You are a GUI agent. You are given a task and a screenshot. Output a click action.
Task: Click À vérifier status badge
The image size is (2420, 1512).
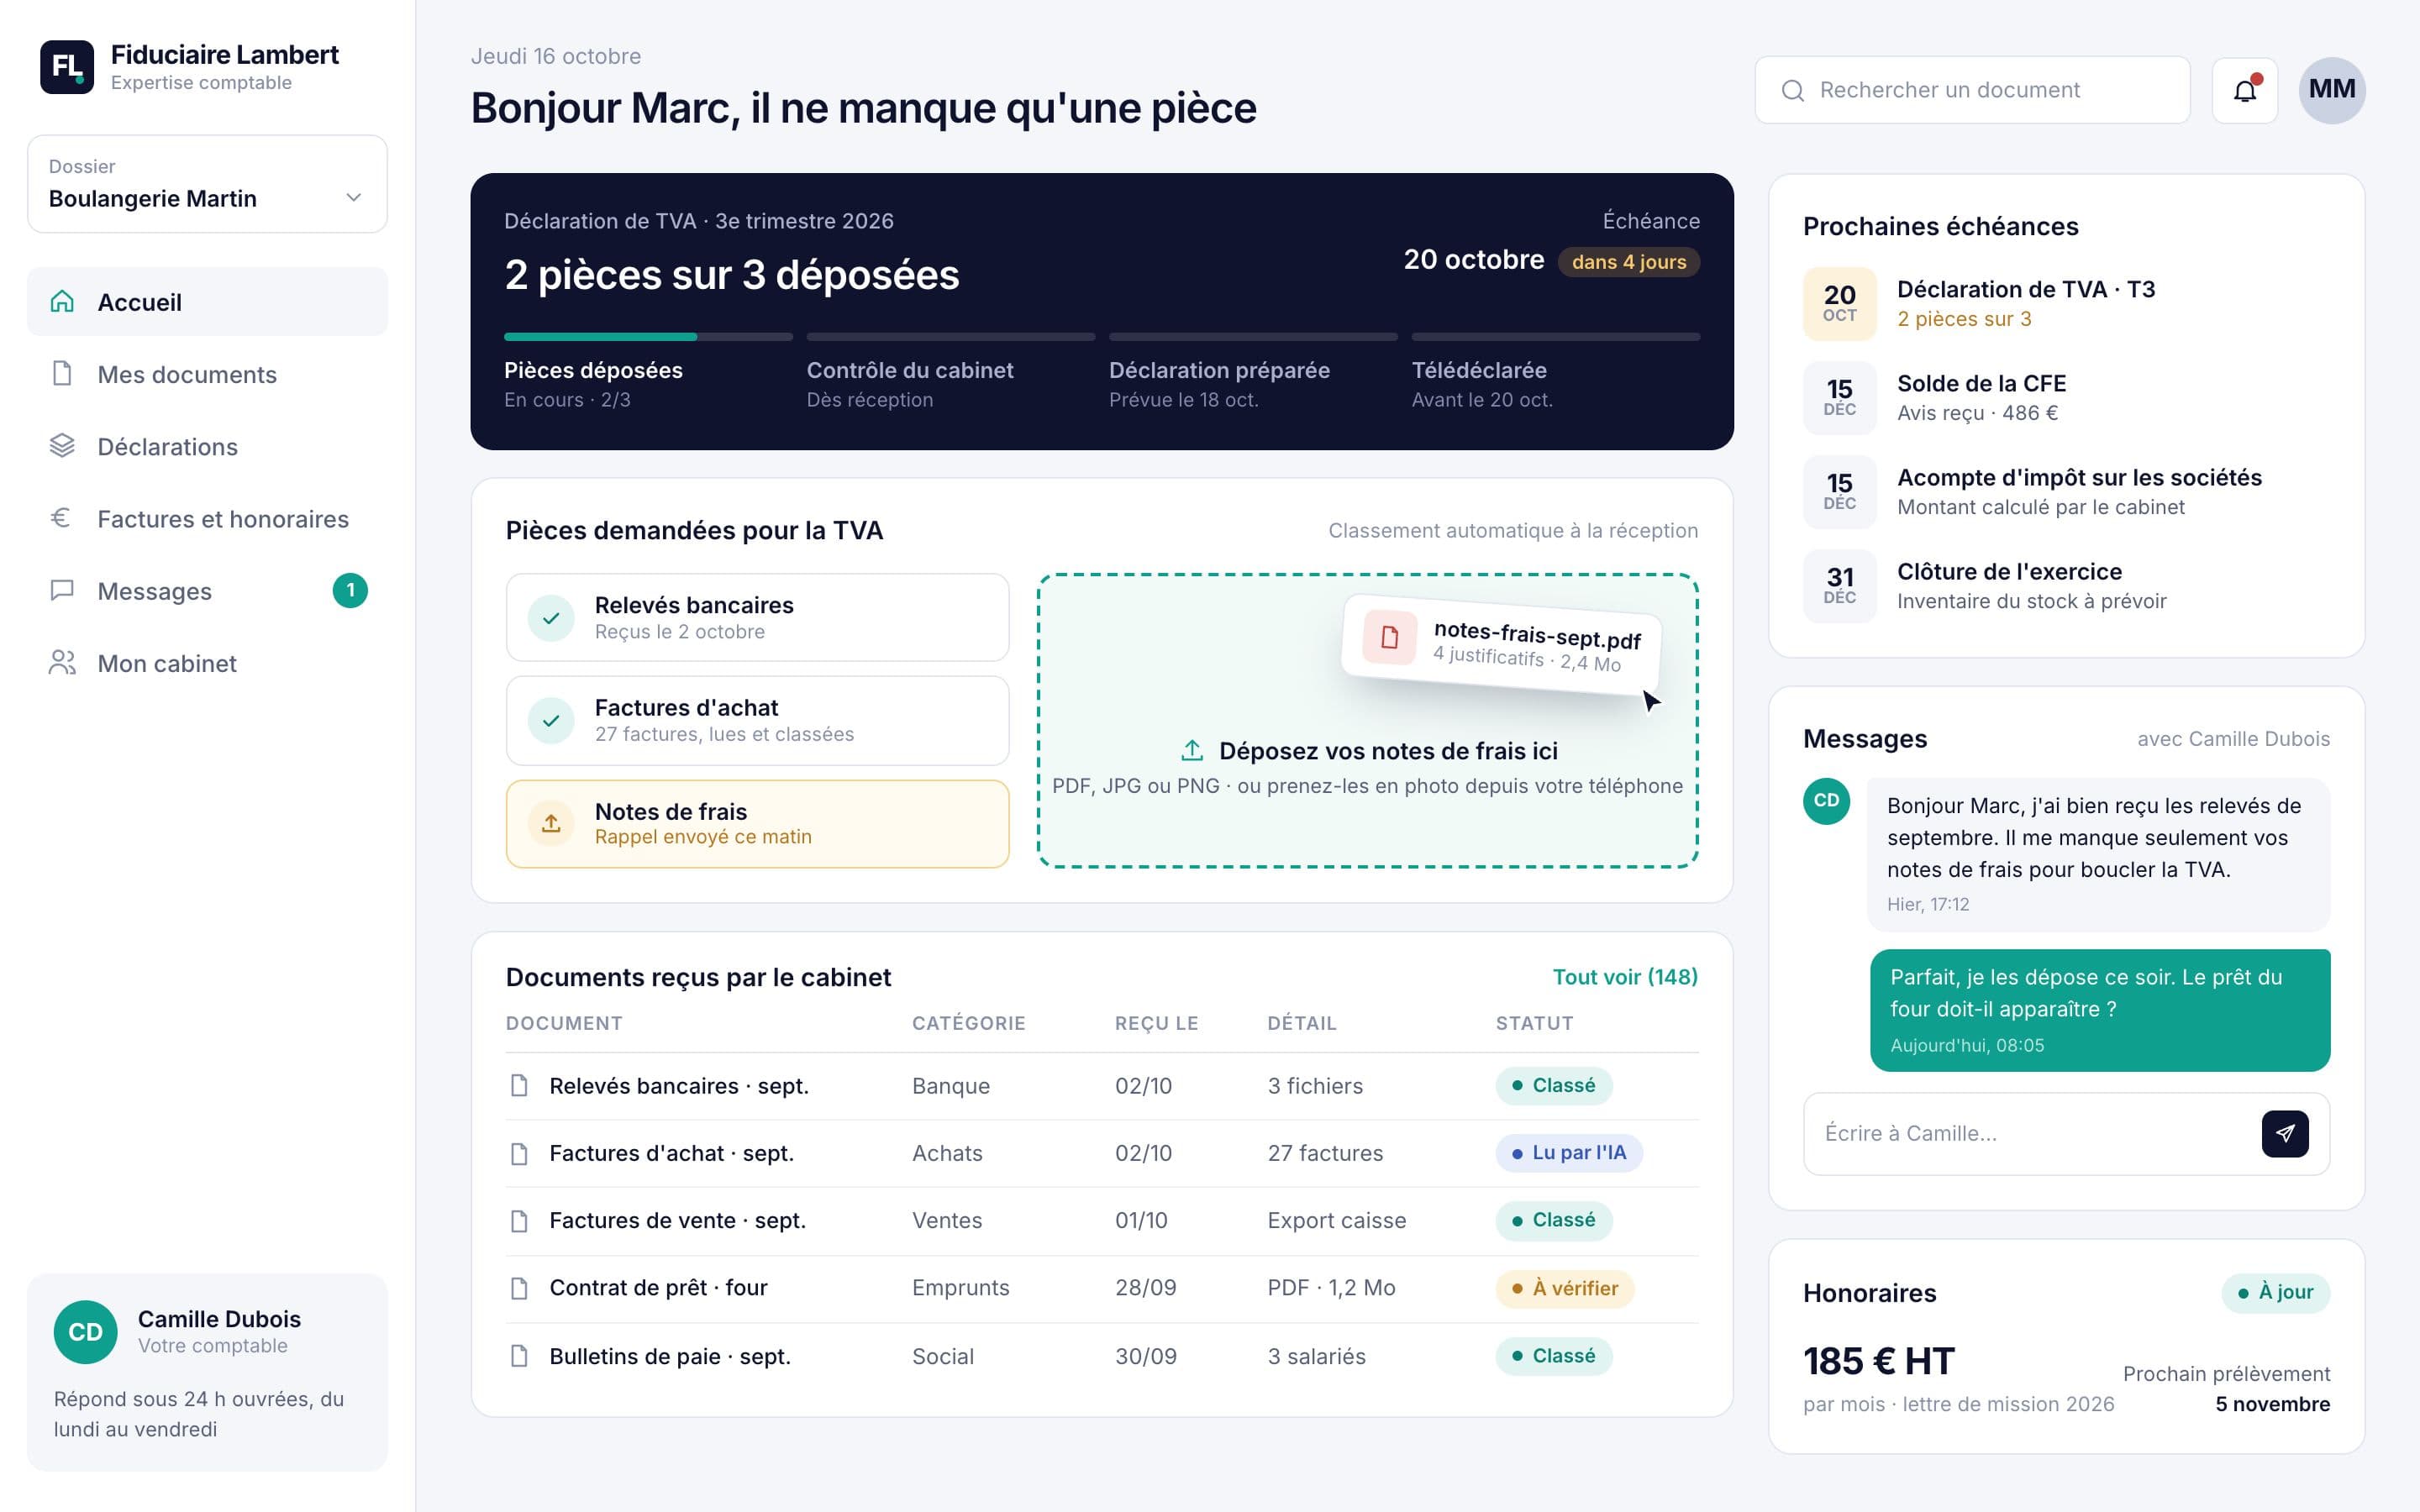click(1565, 1288)
